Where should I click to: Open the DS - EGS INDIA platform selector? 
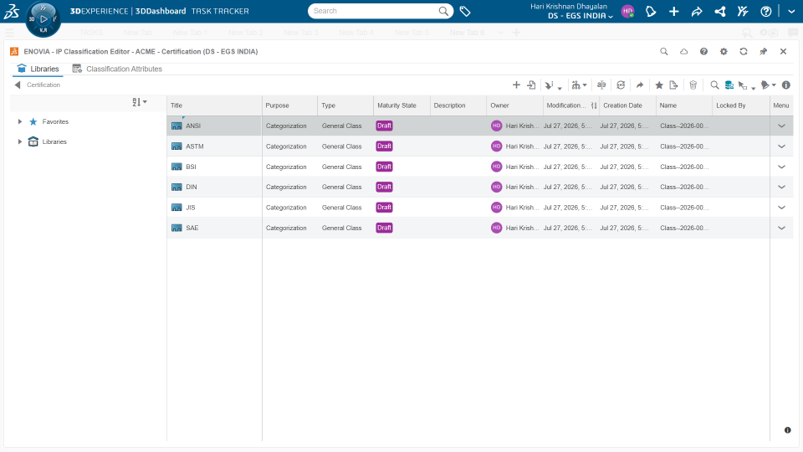coord(580,16)
